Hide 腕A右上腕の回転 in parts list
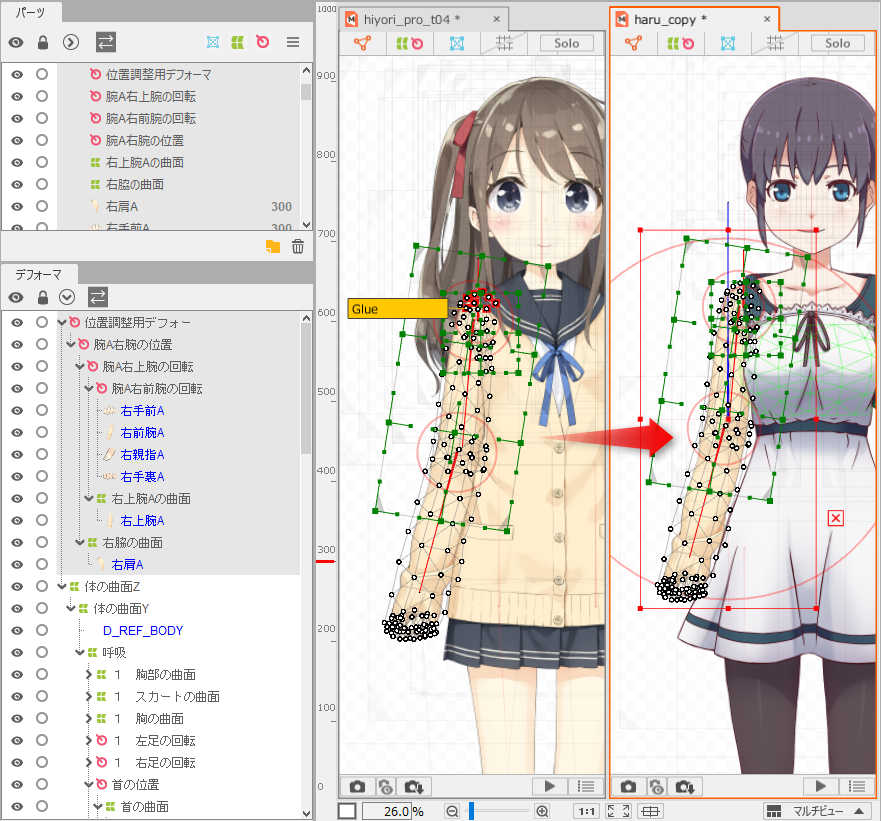 [x=17, y=97]
